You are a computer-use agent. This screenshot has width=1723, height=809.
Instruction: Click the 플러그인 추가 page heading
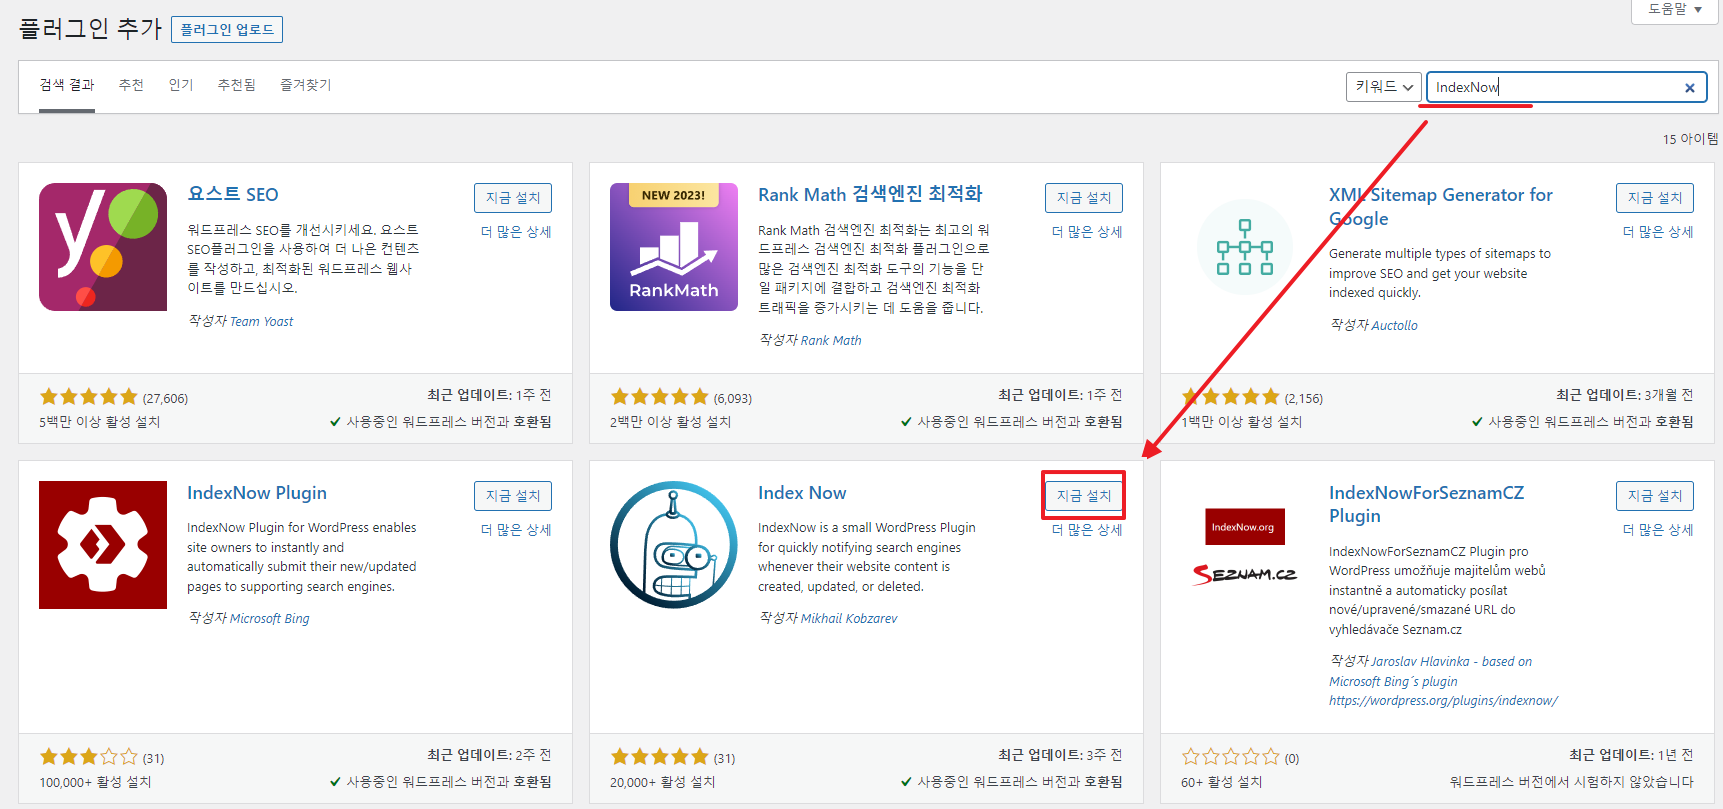coord(90,28)
